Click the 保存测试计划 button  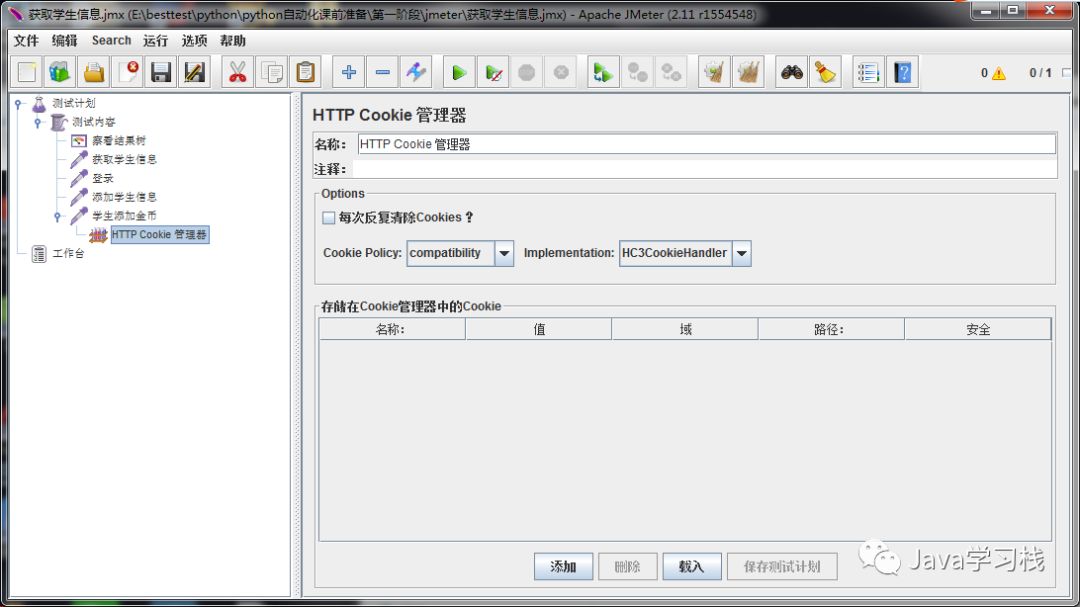pos(782,566)
